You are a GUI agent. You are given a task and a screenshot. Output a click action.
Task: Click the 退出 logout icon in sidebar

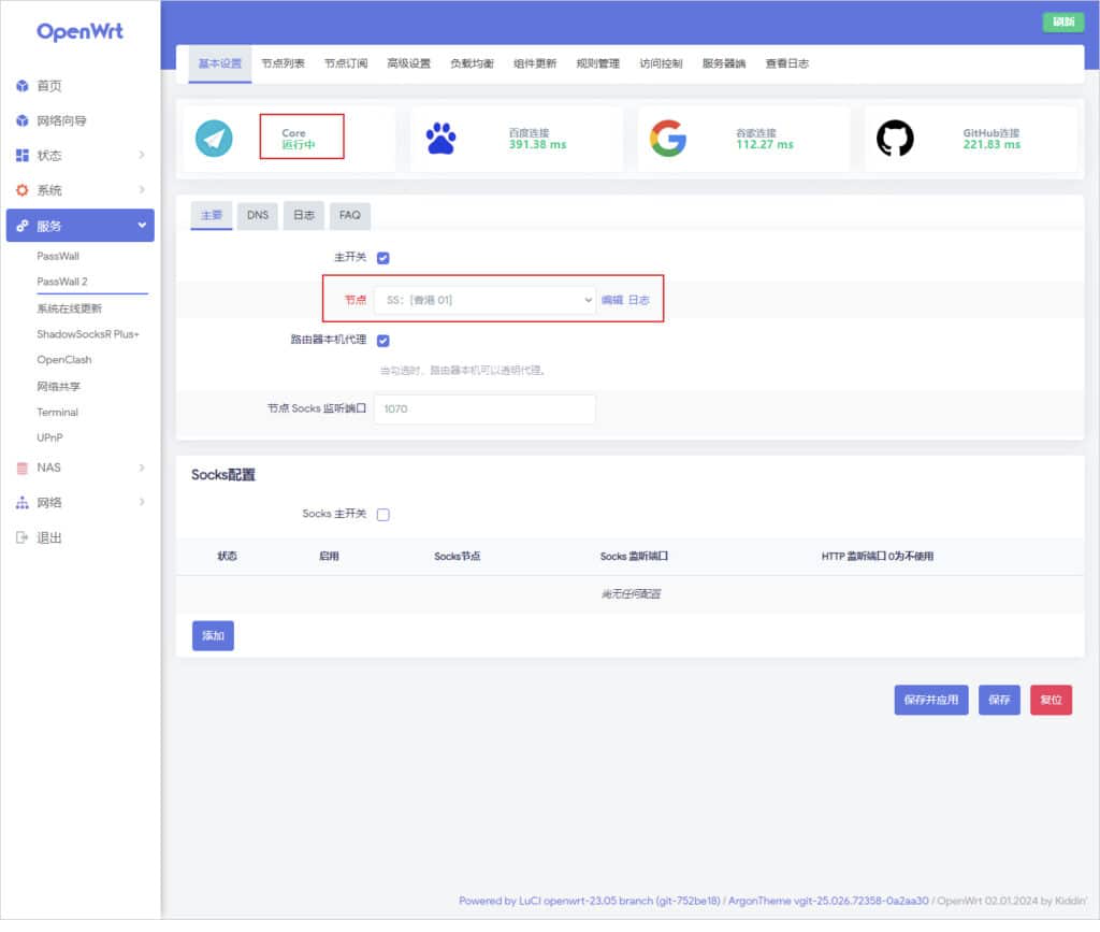point(22,538)
